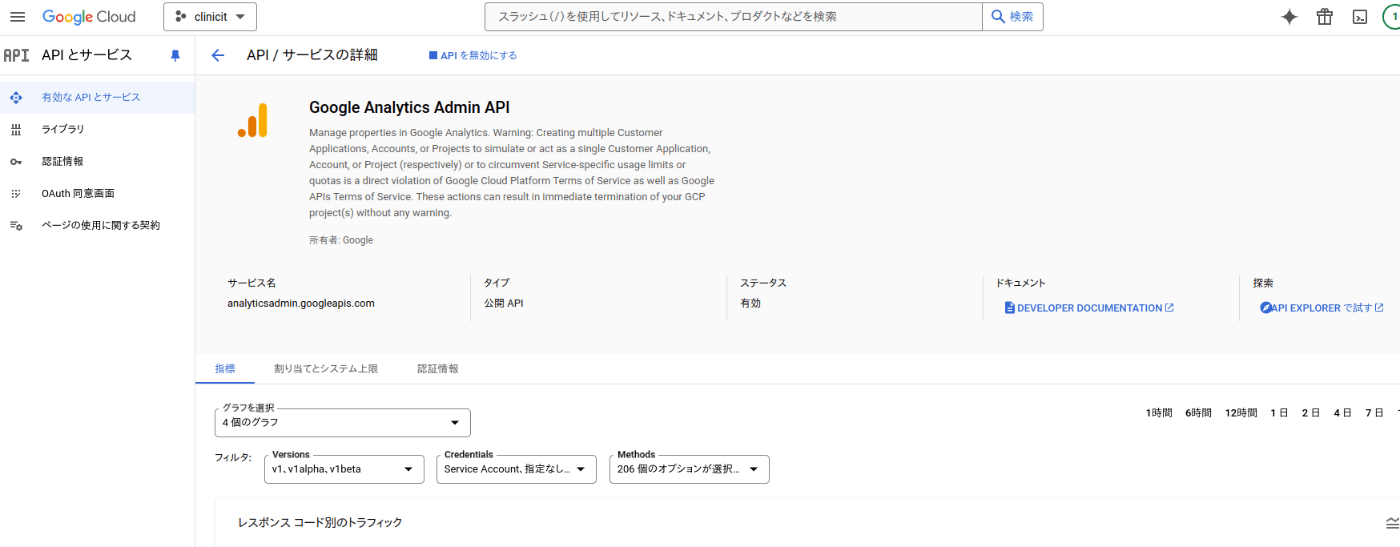Viewport: 1400px width, 547px height.
Task: Click the blue 検索 search button
Action: point(1013,17)
